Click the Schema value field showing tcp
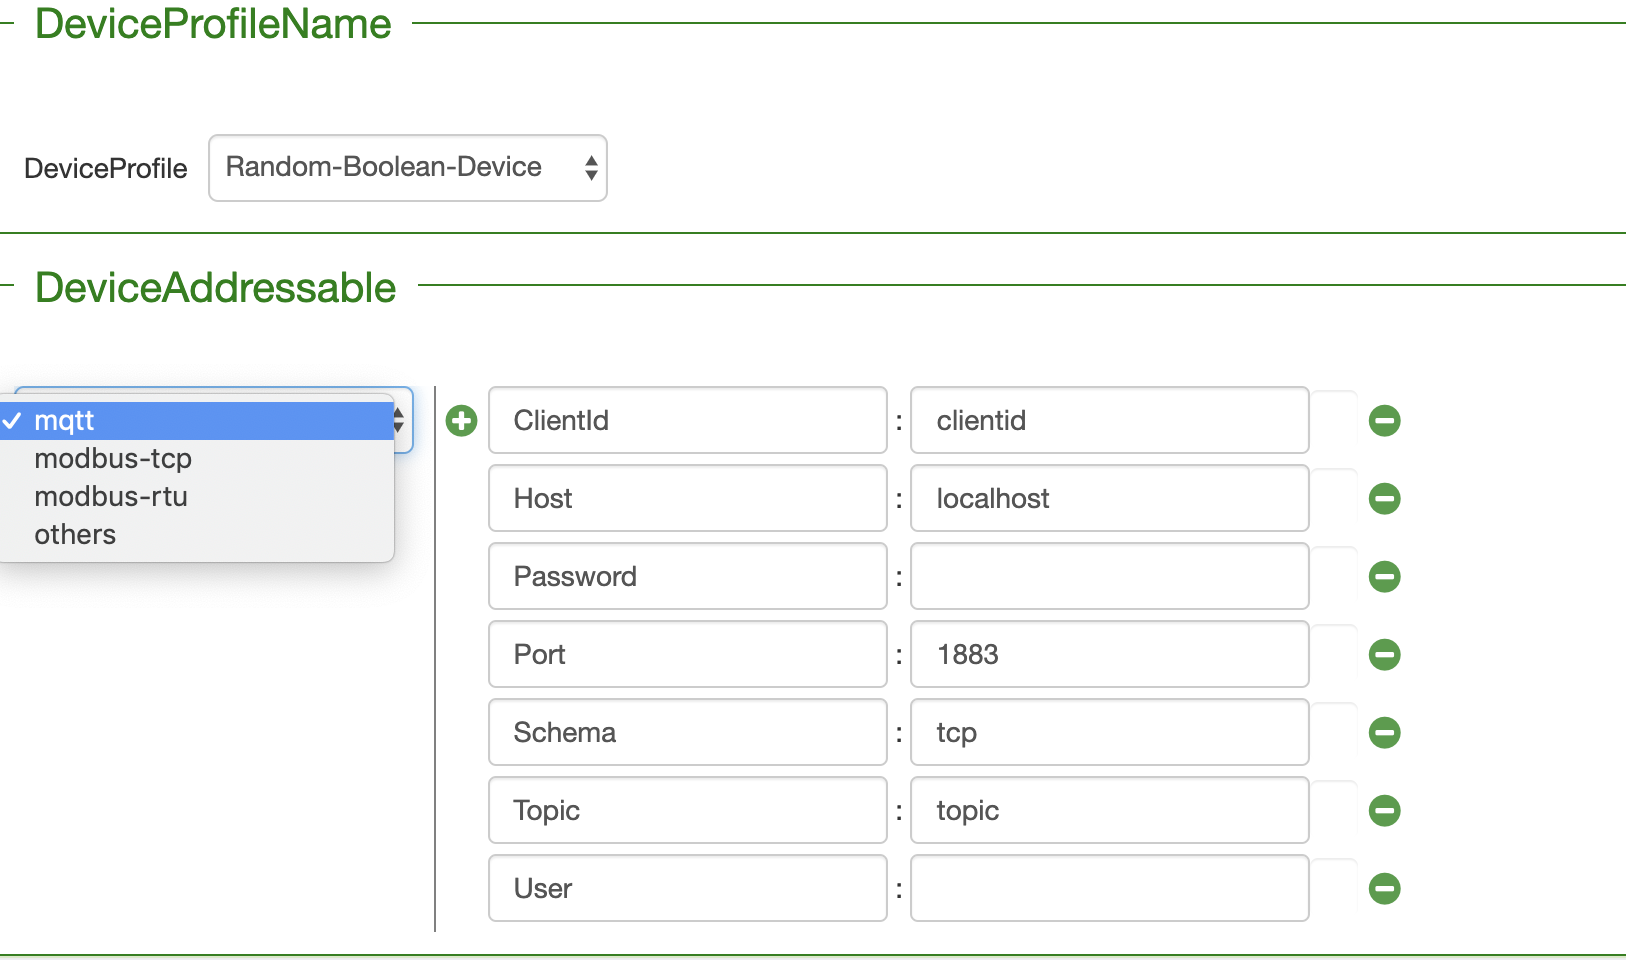 [x=1108, y=732]
